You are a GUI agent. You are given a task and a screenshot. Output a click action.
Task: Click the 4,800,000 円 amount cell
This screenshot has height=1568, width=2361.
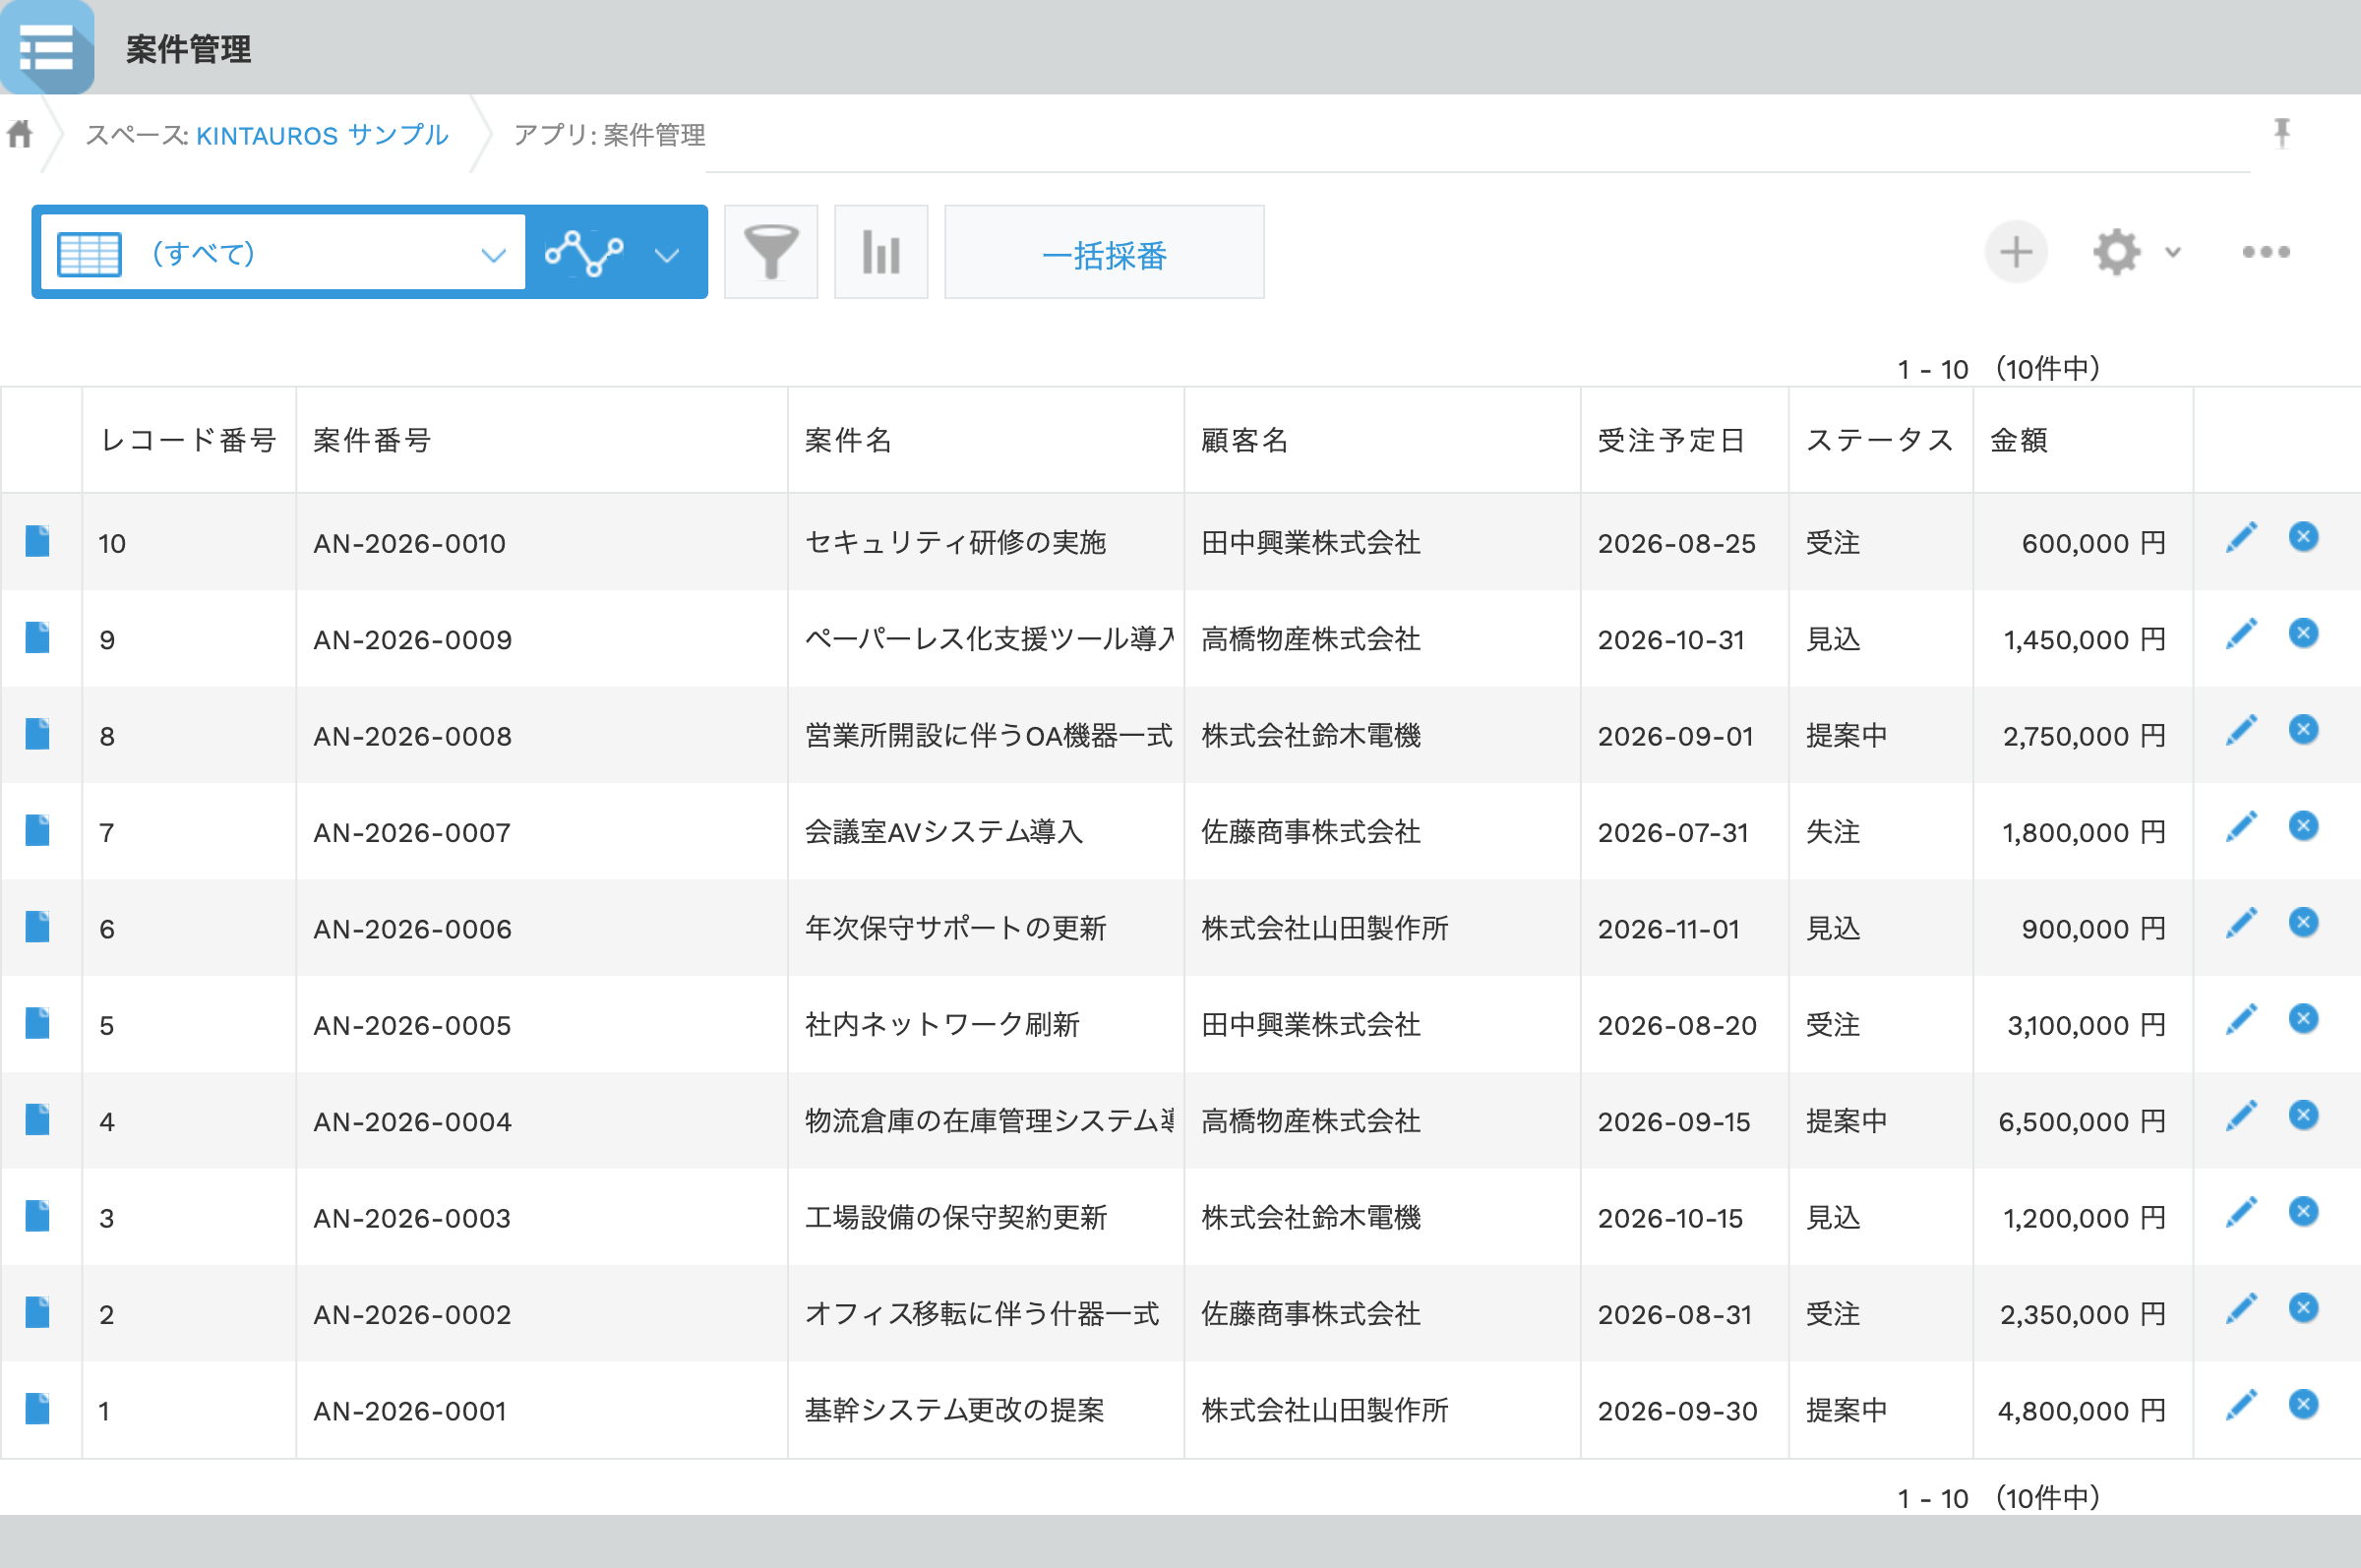coord(2082,1411)
